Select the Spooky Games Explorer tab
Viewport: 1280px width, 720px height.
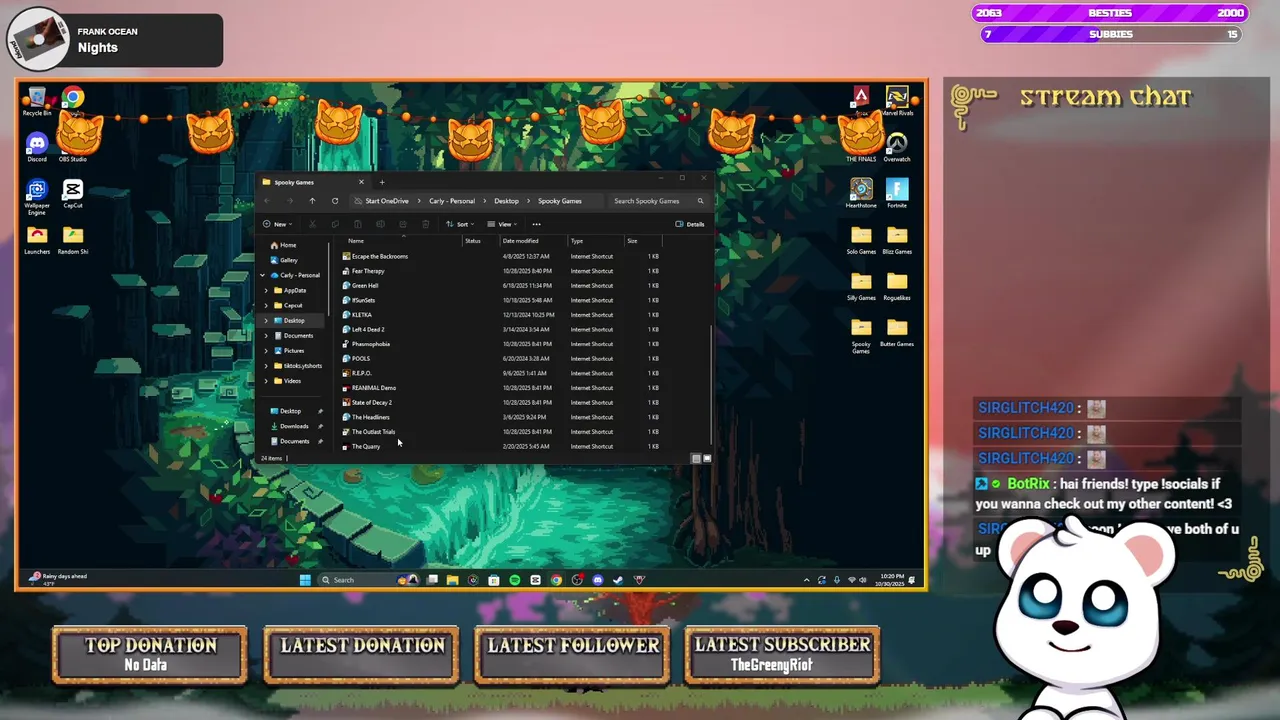311,182
